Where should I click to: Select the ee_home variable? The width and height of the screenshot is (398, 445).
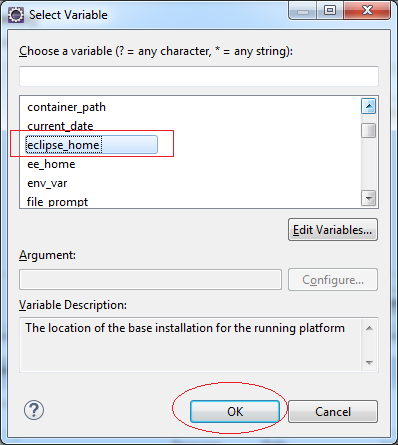coord(51,164)
